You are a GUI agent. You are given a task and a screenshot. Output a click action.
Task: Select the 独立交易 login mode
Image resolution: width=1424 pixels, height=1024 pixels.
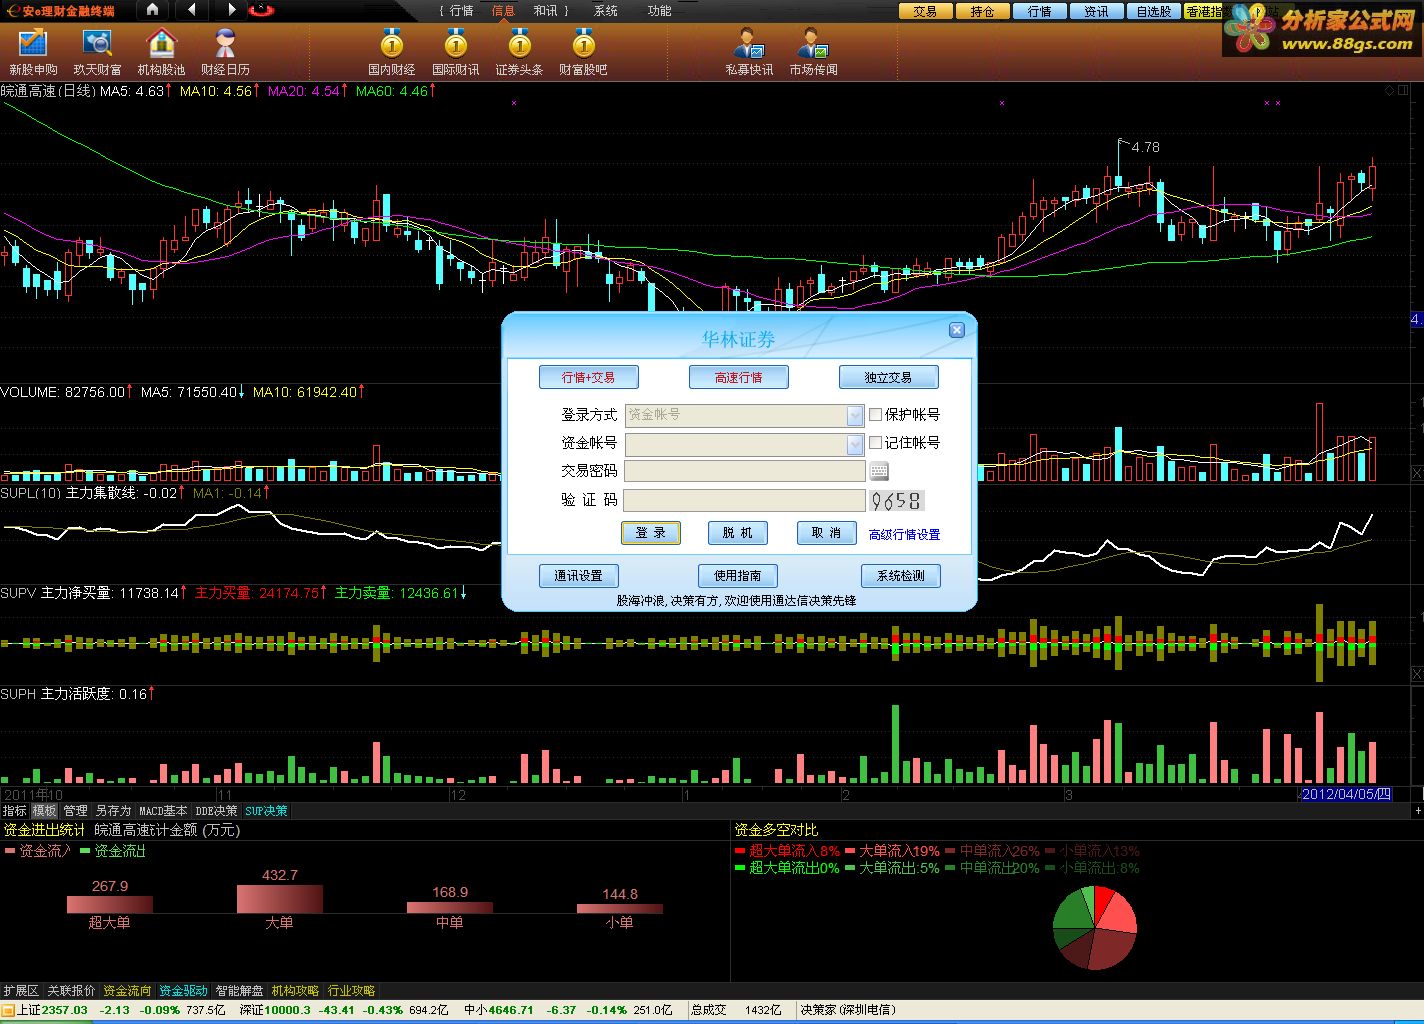coord(888,377)
